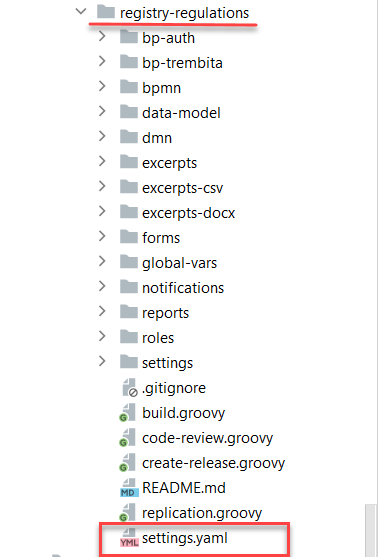
Task: Click the build.groovy Groovy file icon
Action: (x=127, y=413)
